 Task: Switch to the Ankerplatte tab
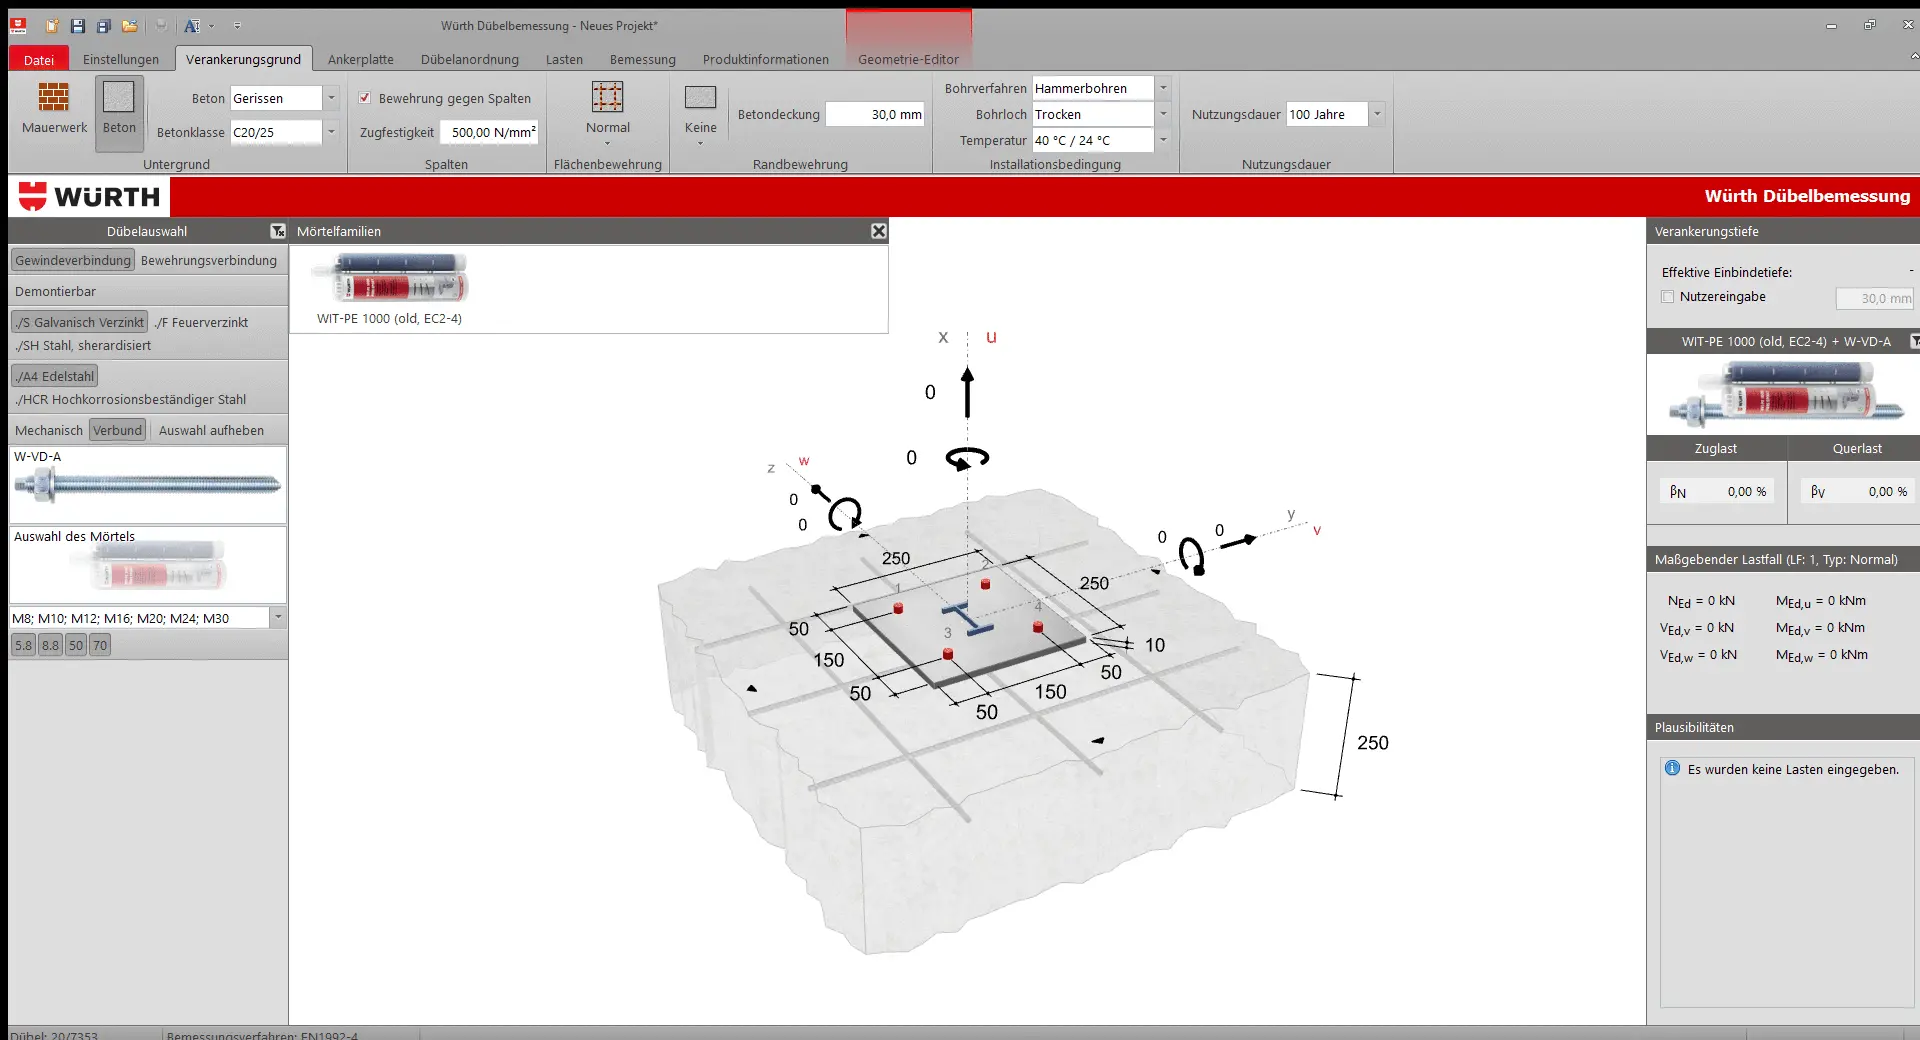[x=361, y=59]
